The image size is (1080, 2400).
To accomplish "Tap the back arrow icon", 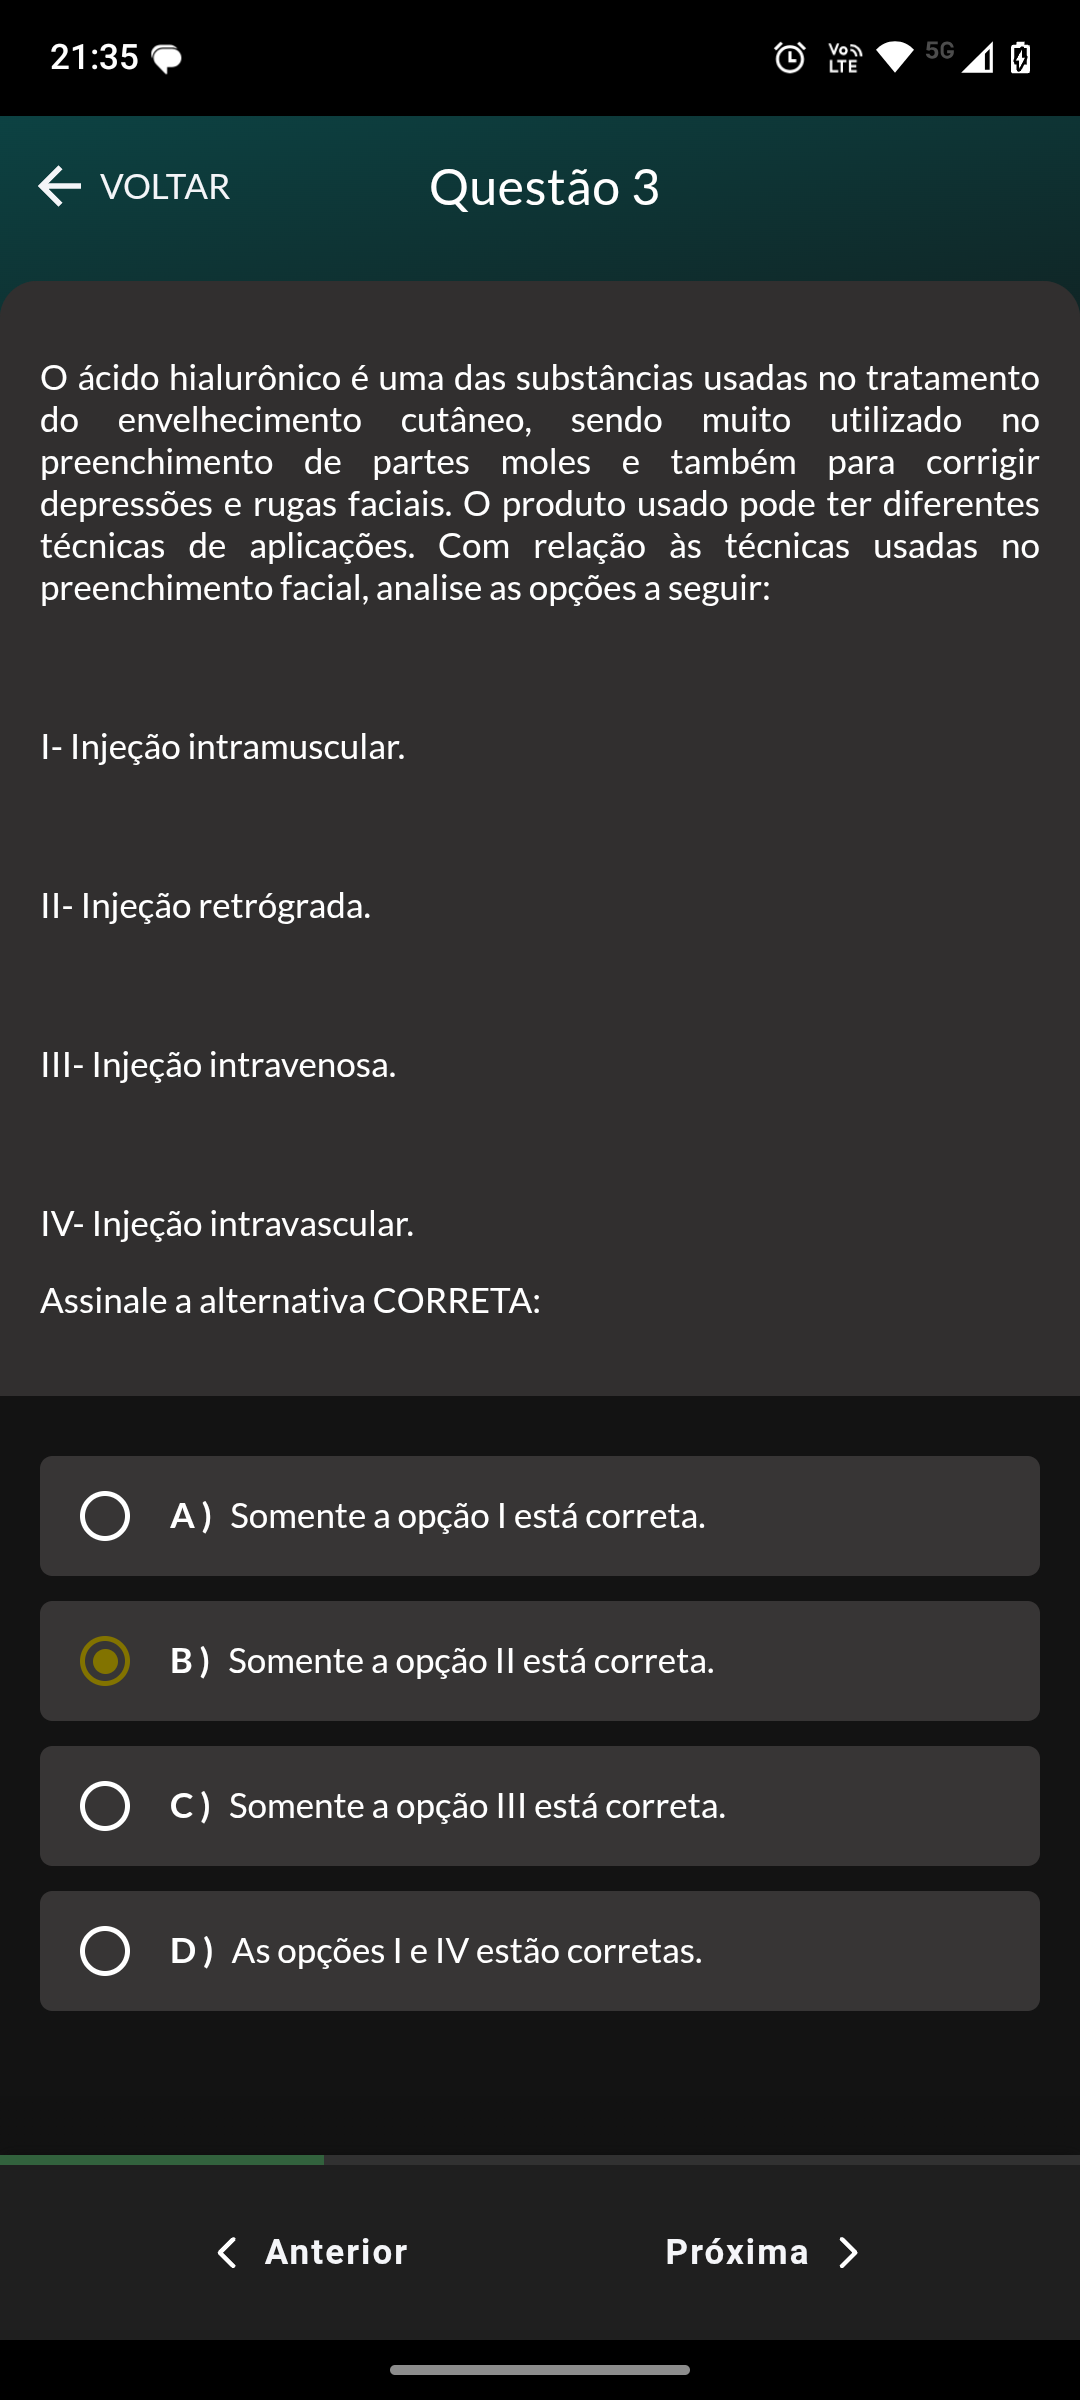I will pos(59,186).
